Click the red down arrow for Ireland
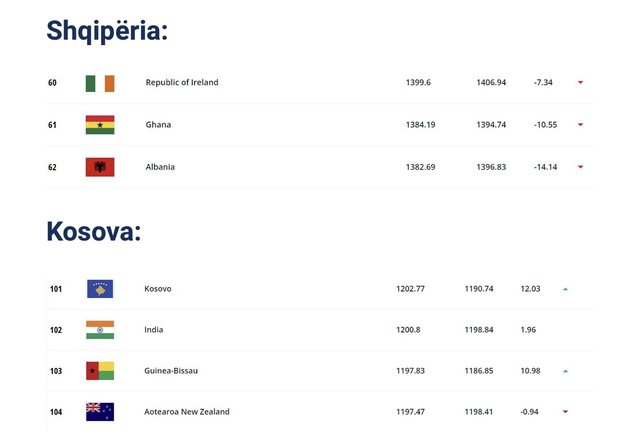This screenshot has width=640, height=439. coord(580,83)
